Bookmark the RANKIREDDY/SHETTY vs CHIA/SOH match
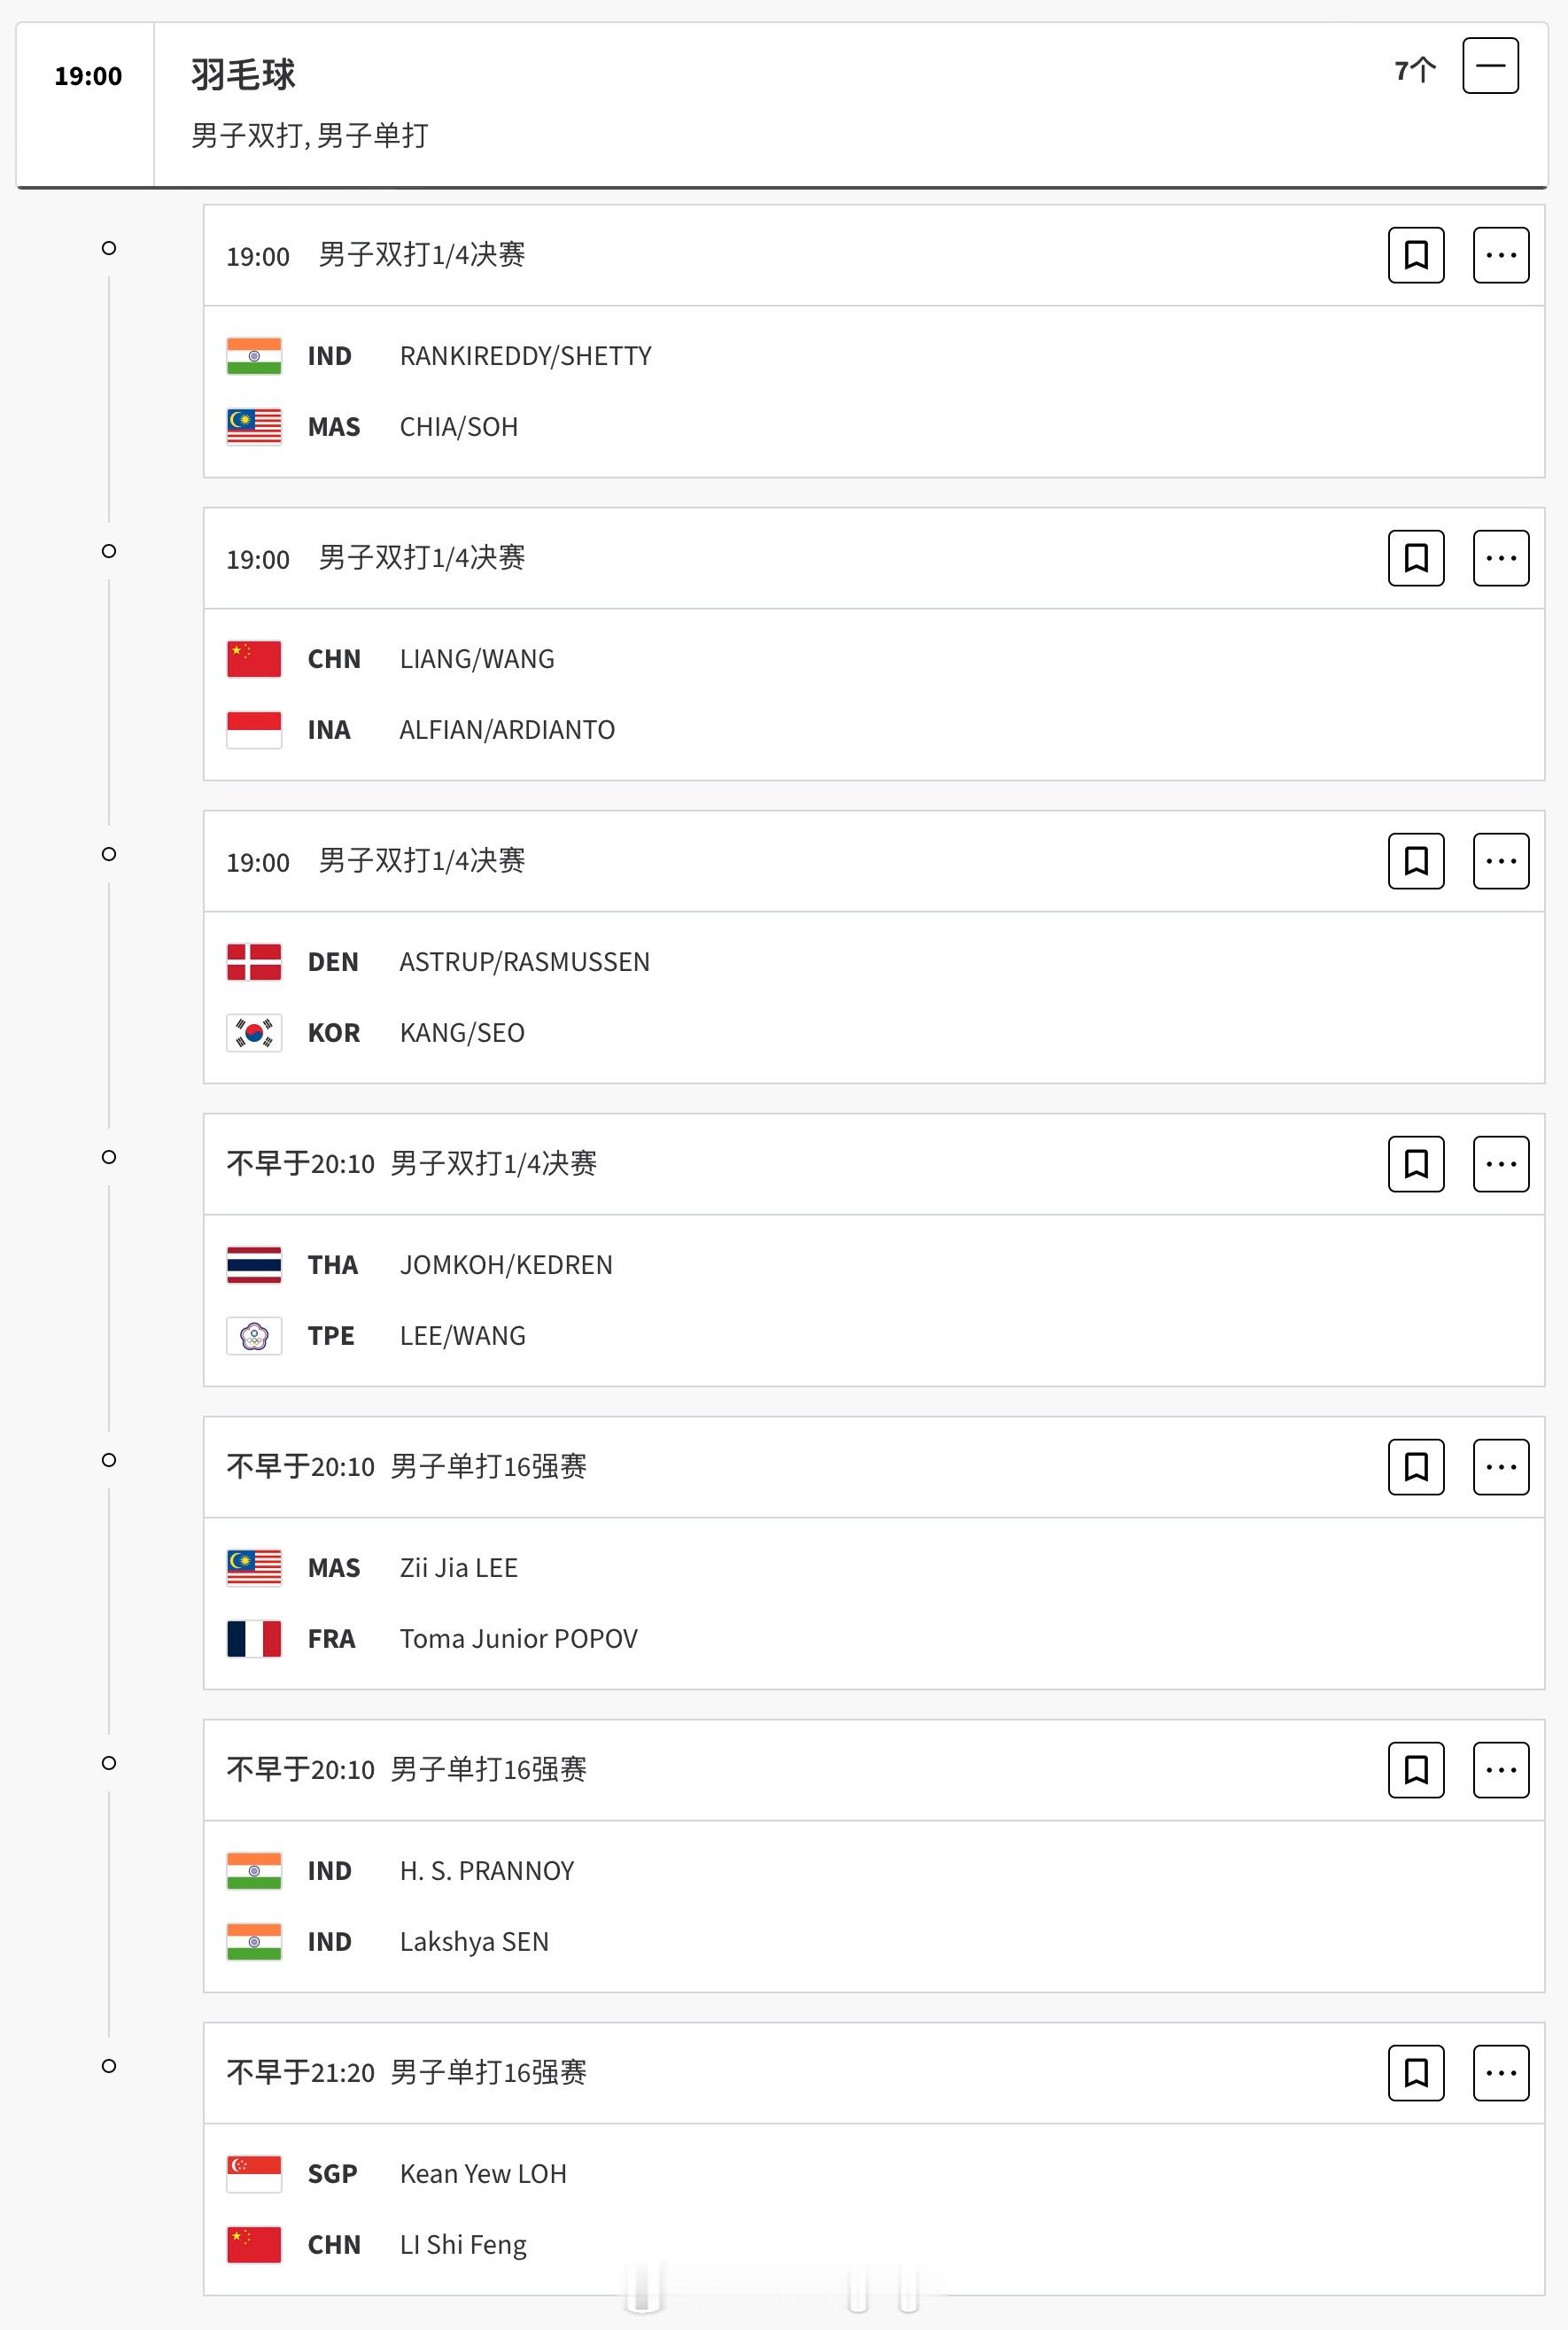The image size is (1568, 2330). pyautogui.click(x=1416, y=255)
